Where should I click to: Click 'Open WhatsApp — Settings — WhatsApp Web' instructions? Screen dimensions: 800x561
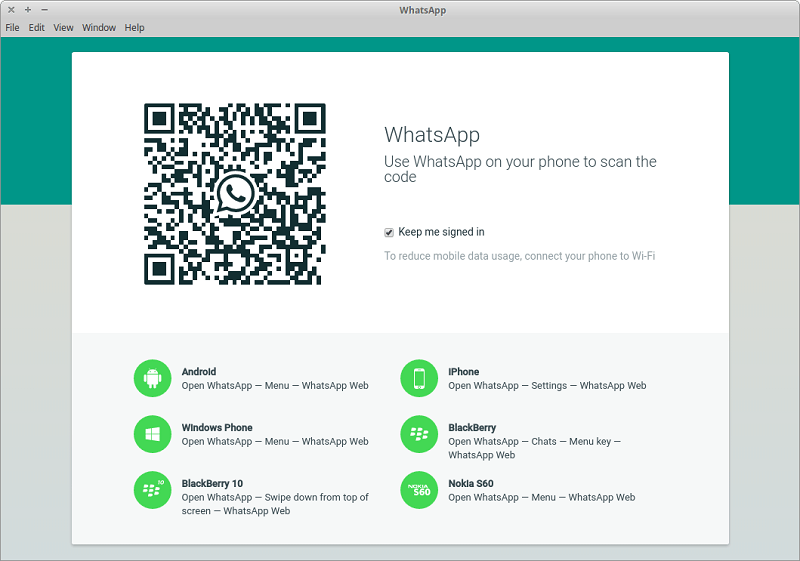click(547, 386)
